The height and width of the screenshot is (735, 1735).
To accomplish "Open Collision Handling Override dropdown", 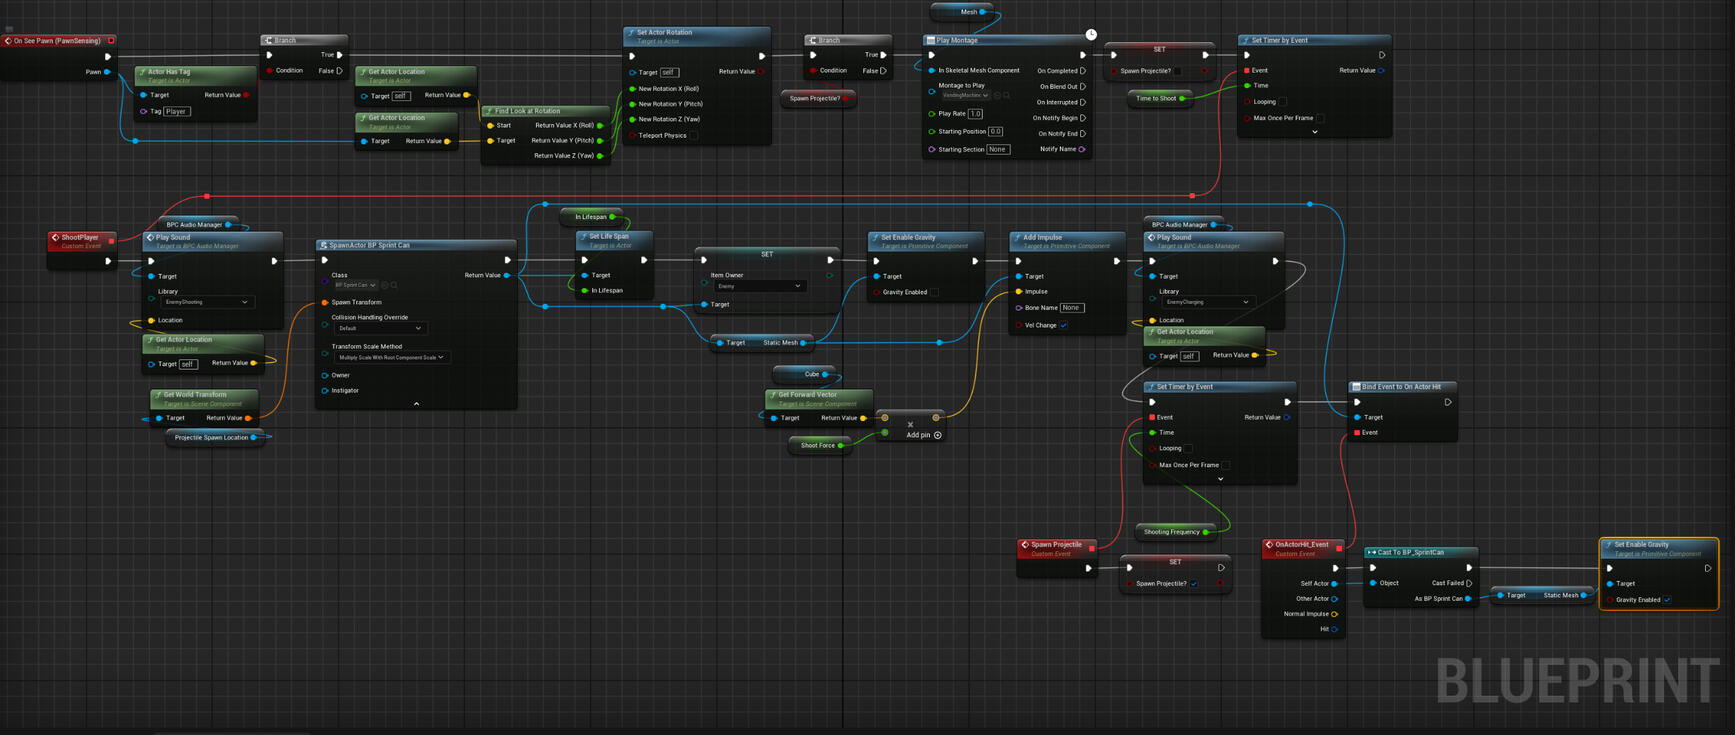I will 379,328.
